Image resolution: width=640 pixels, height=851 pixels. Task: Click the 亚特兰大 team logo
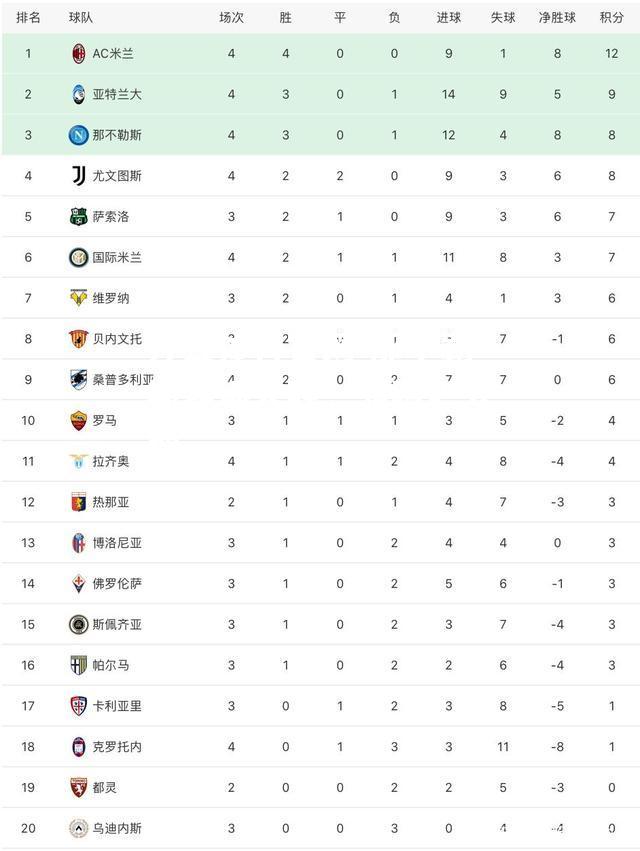click(x=79, y=94)
